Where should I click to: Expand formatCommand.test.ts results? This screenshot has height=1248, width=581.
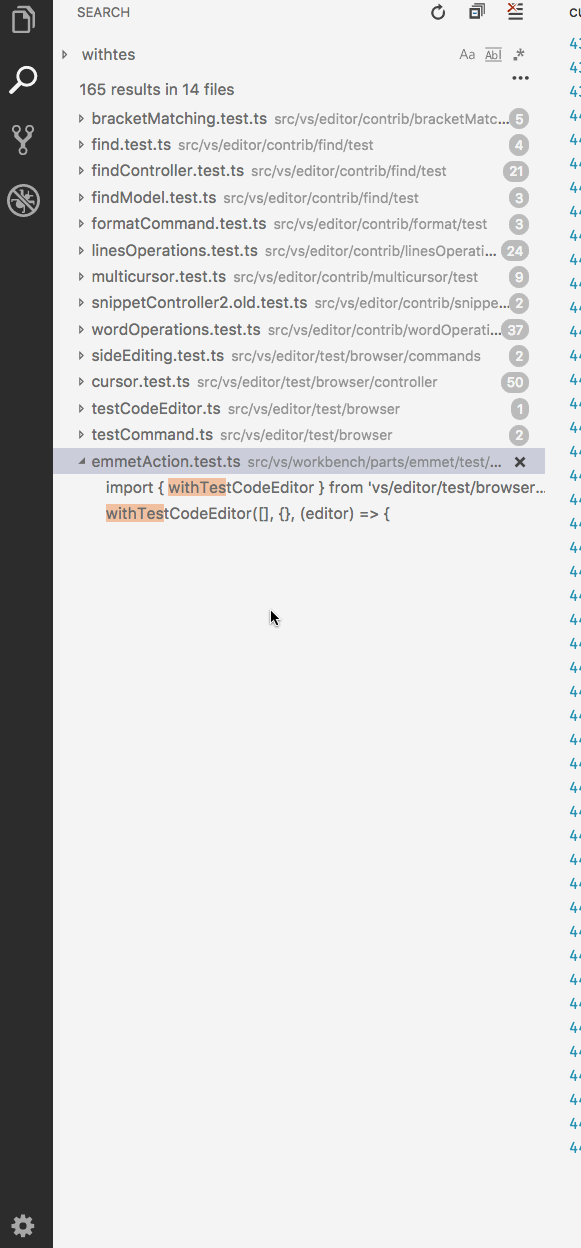tap(82, 224)
